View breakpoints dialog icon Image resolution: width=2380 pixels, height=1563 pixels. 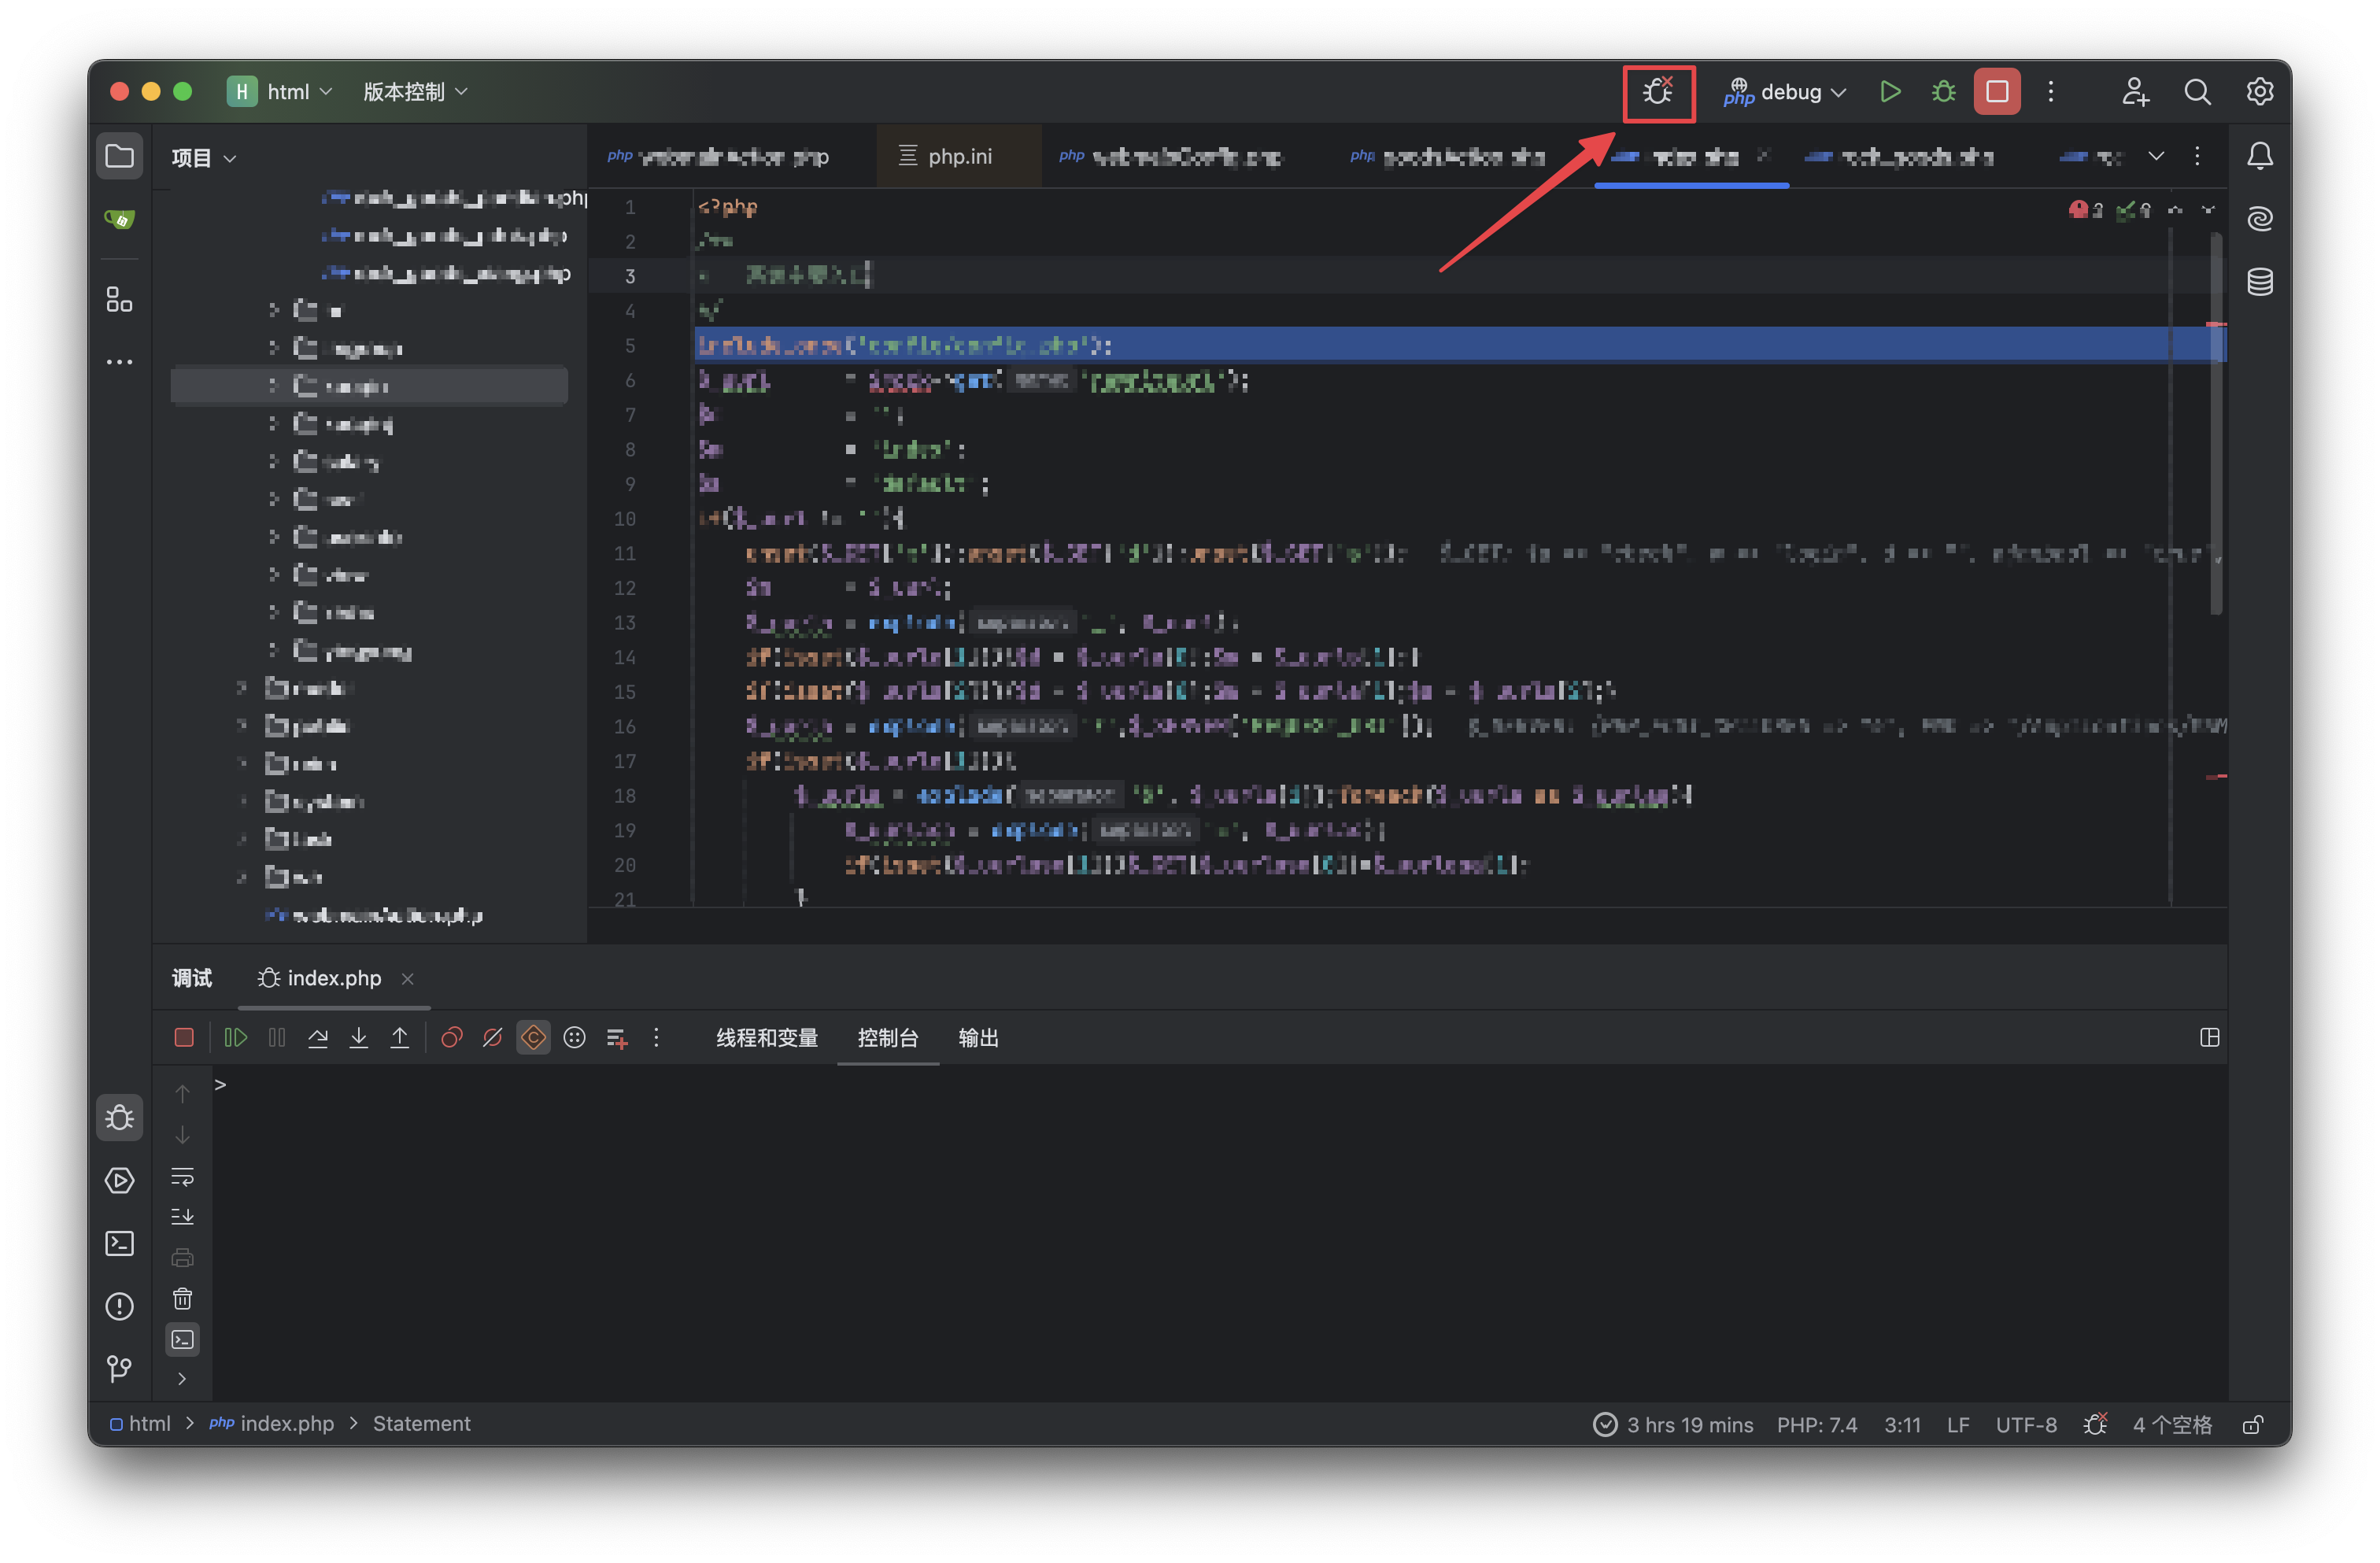pyautogui.click(x=452, y=1038)
